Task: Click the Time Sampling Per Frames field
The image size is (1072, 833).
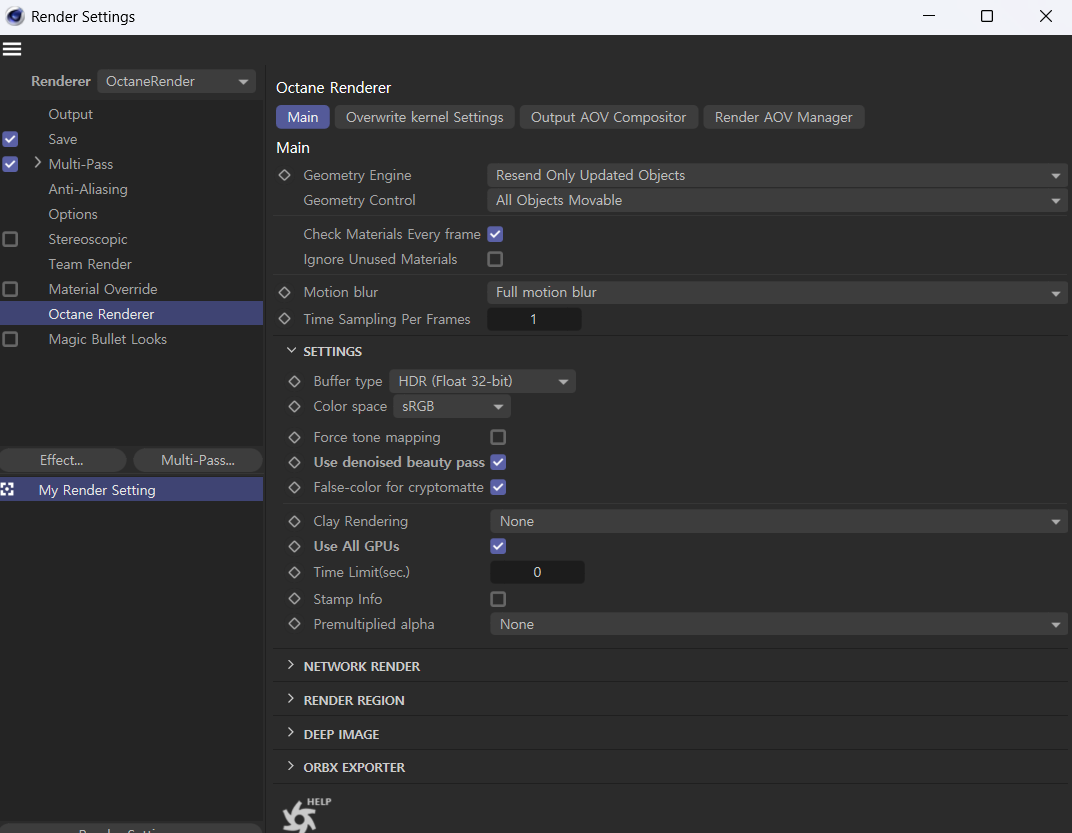Action: pos(534,319)
